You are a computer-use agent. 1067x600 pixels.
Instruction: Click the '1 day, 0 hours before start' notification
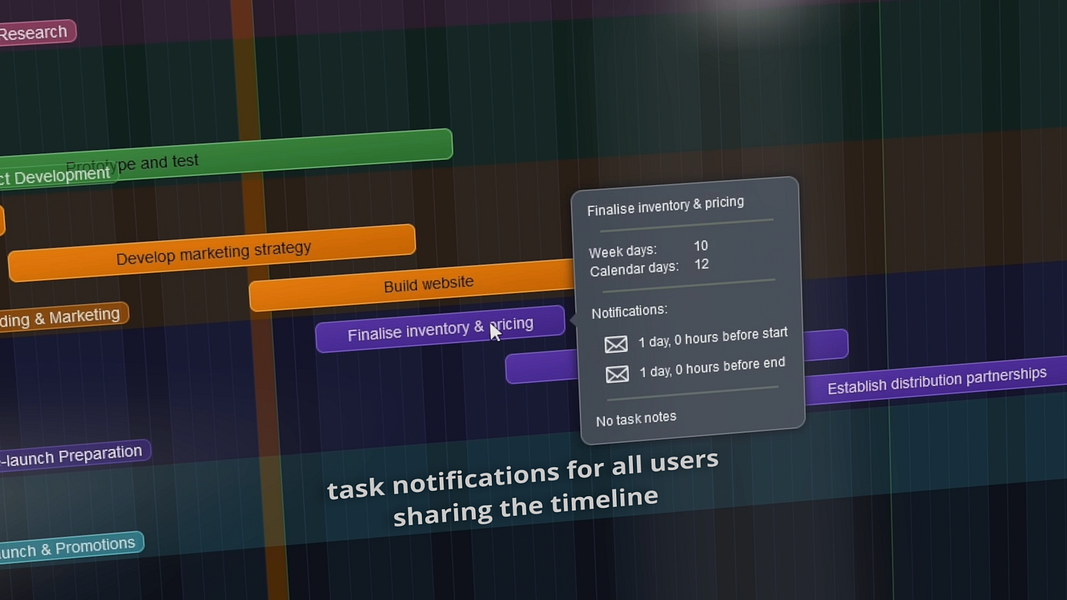(x=712, y=337)
